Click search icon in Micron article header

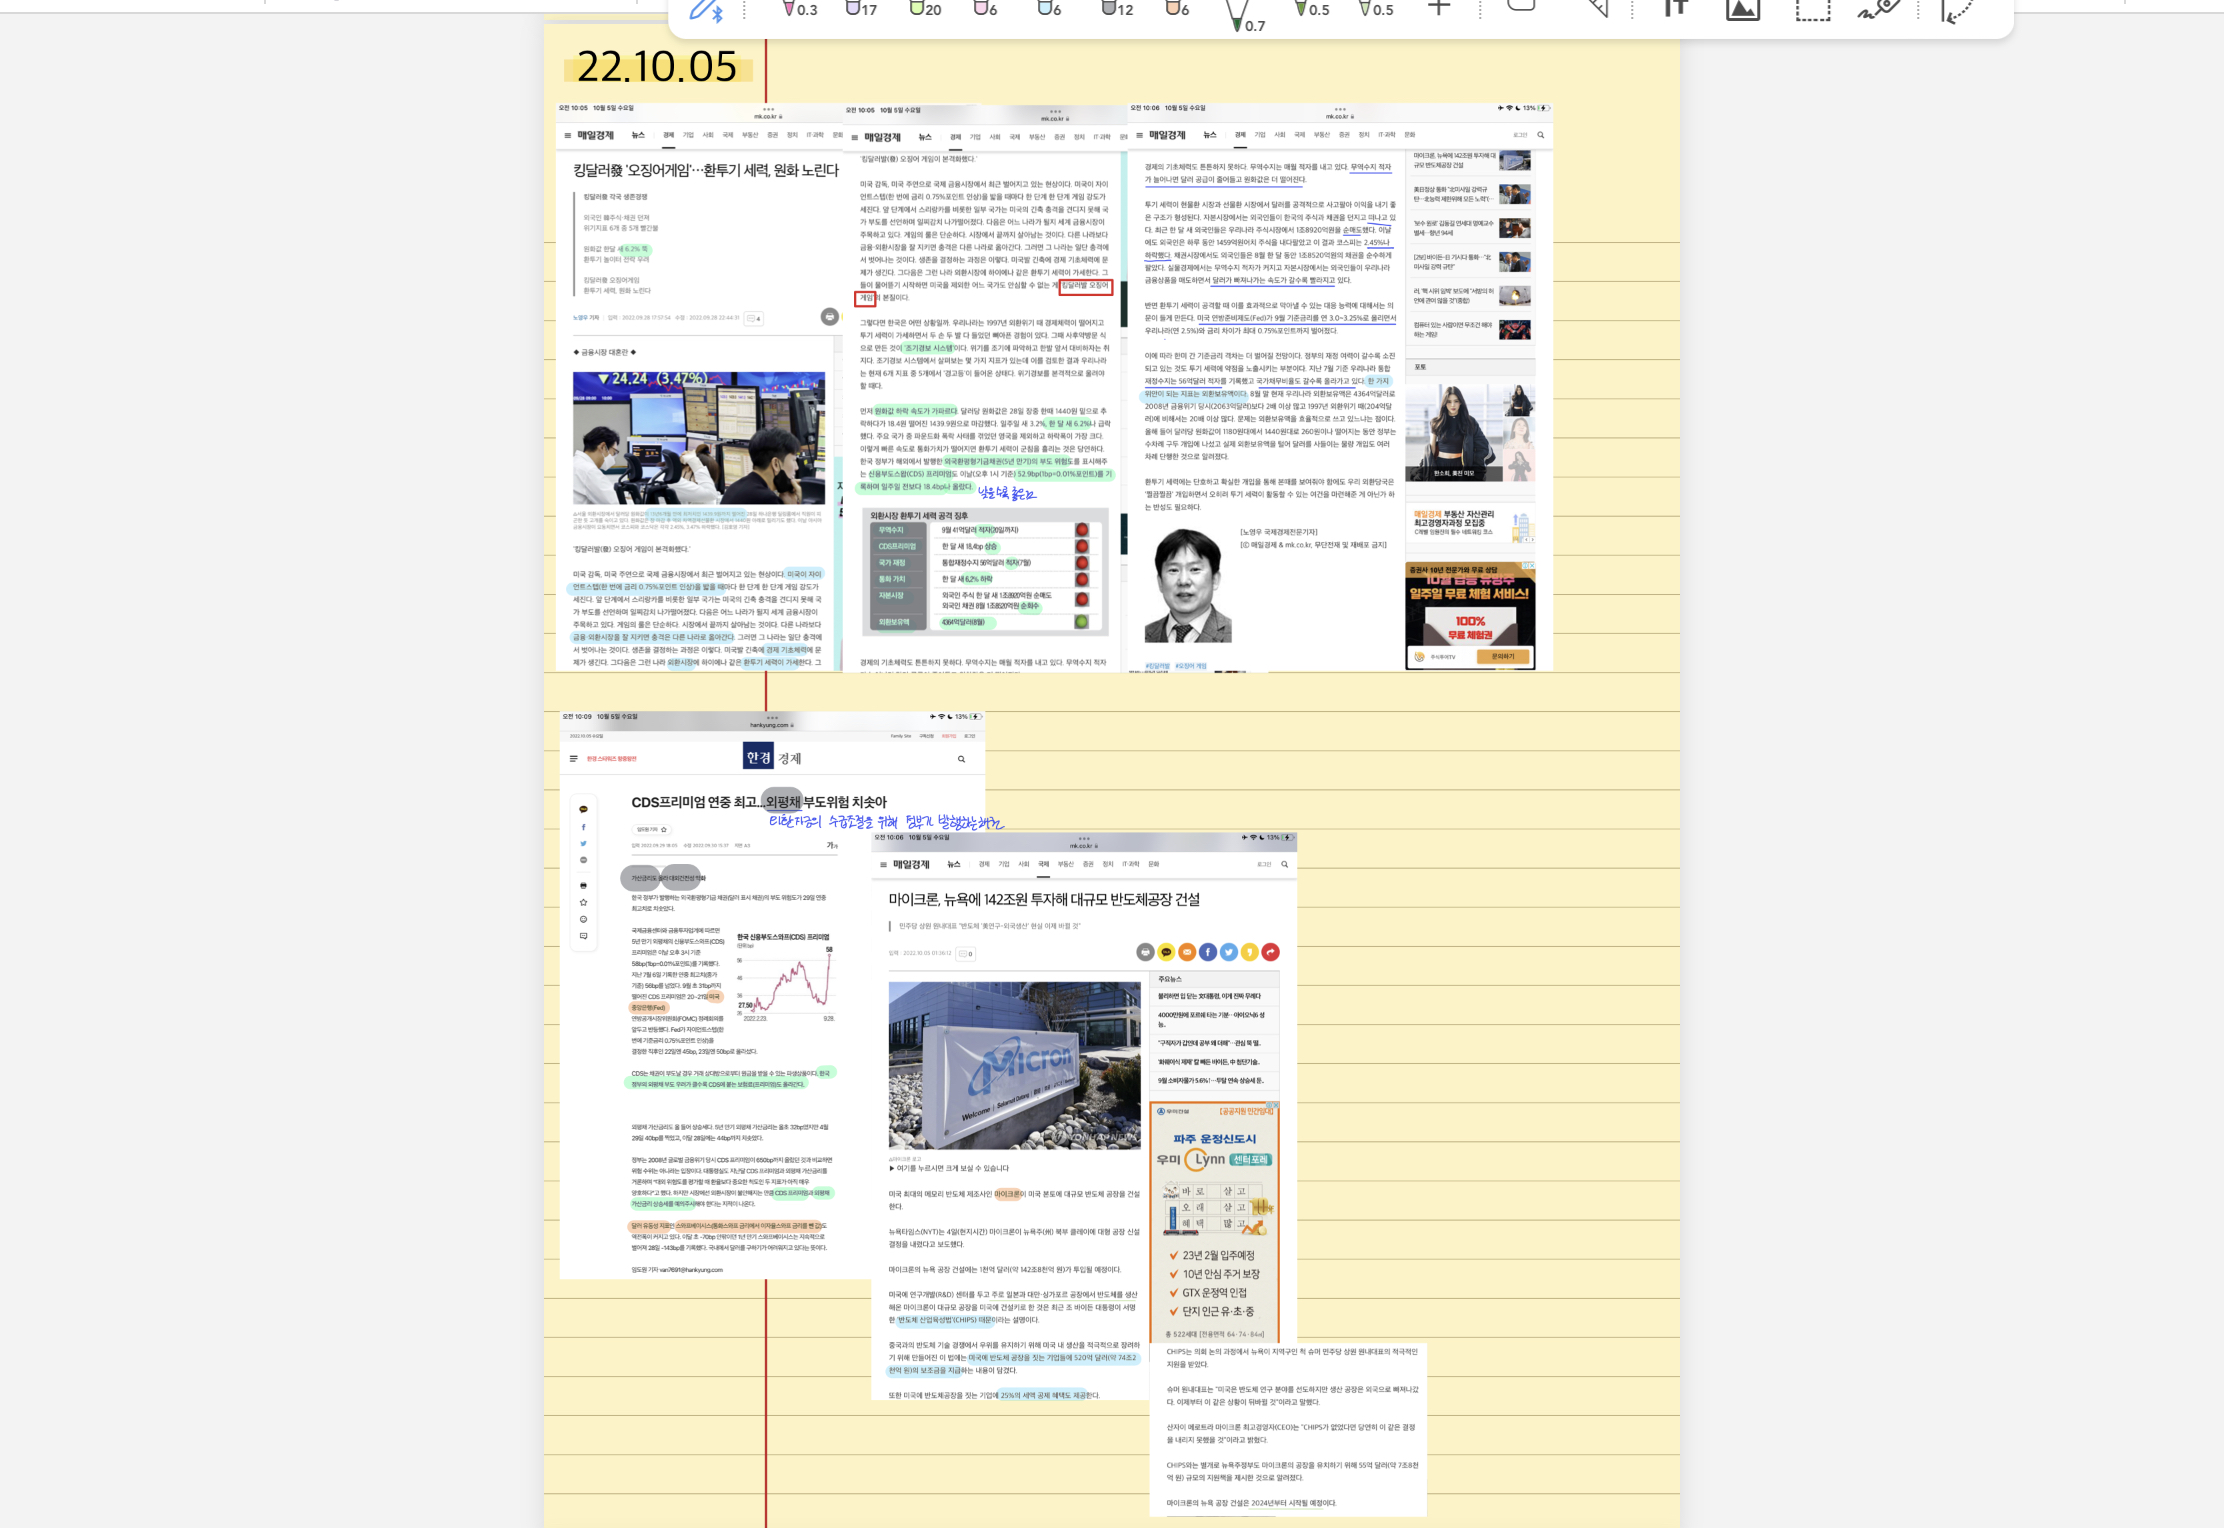click(1285, 864)
